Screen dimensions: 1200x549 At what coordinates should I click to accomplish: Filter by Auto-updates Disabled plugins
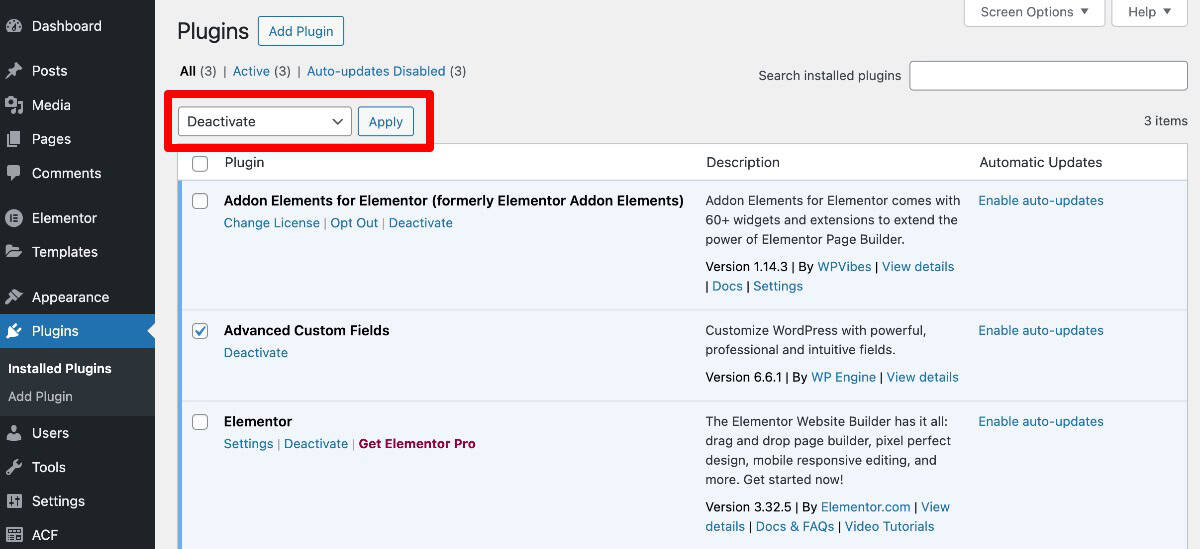[x=376, y=71]
